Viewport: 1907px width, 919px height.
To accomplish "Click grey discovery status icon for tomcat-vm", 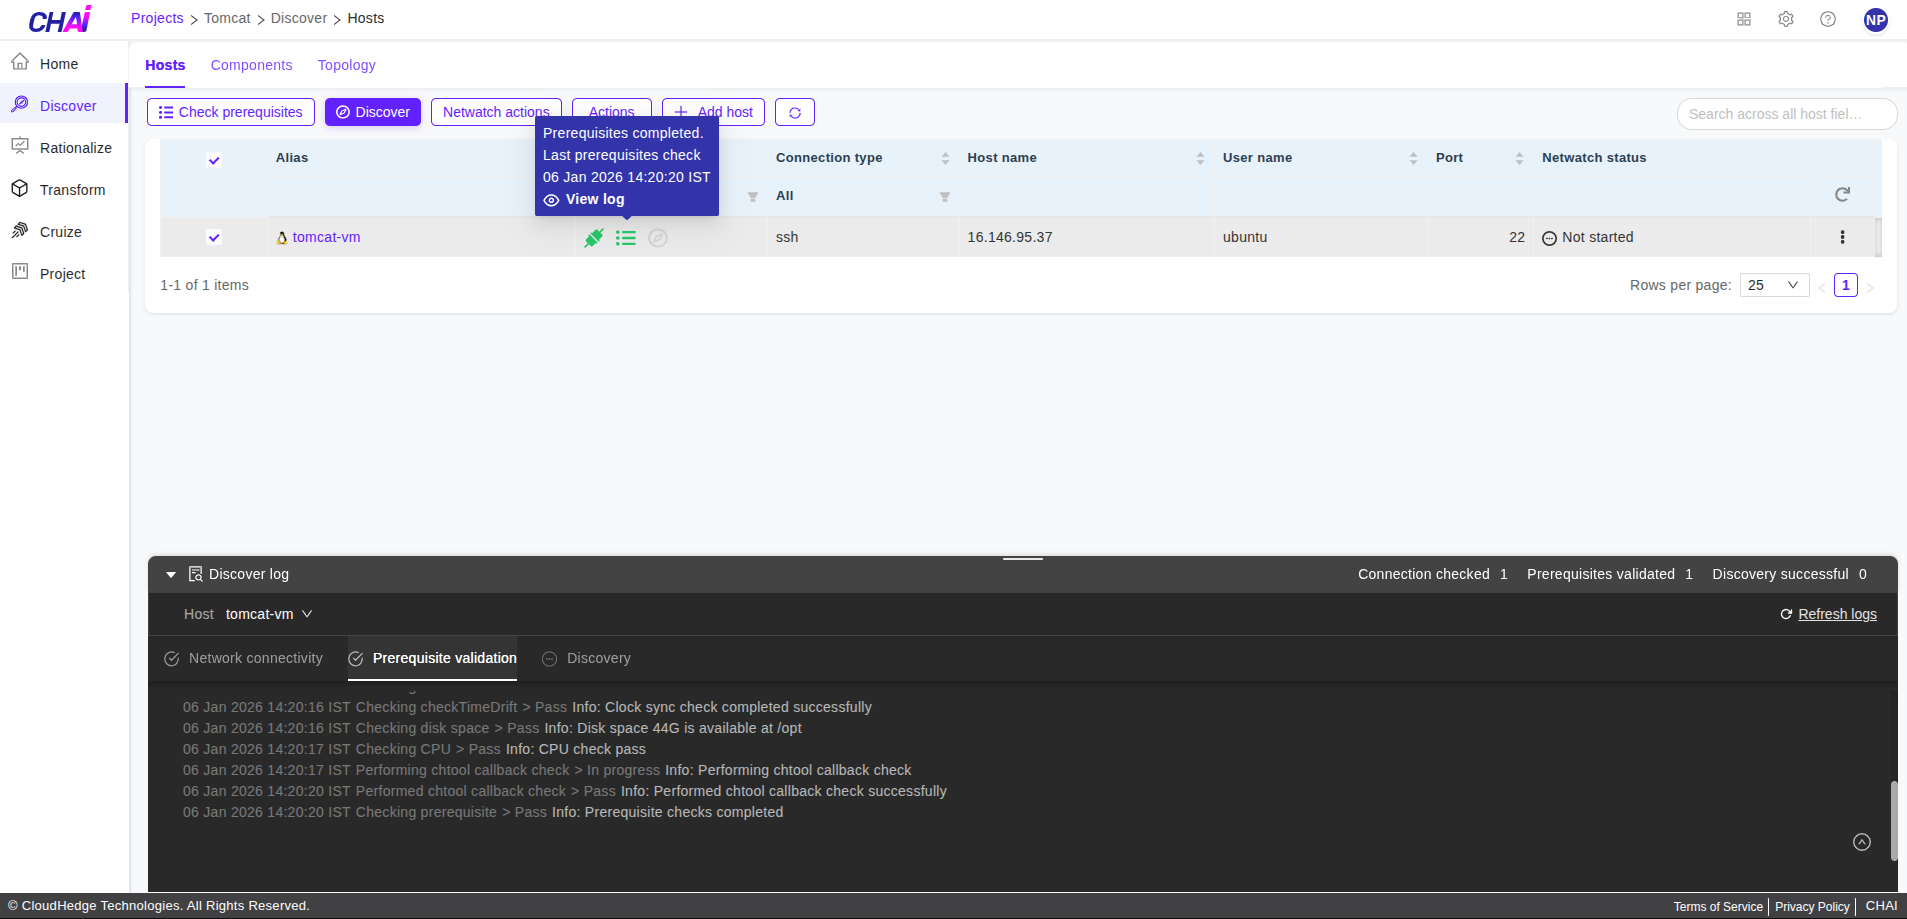I will (658, 238).
